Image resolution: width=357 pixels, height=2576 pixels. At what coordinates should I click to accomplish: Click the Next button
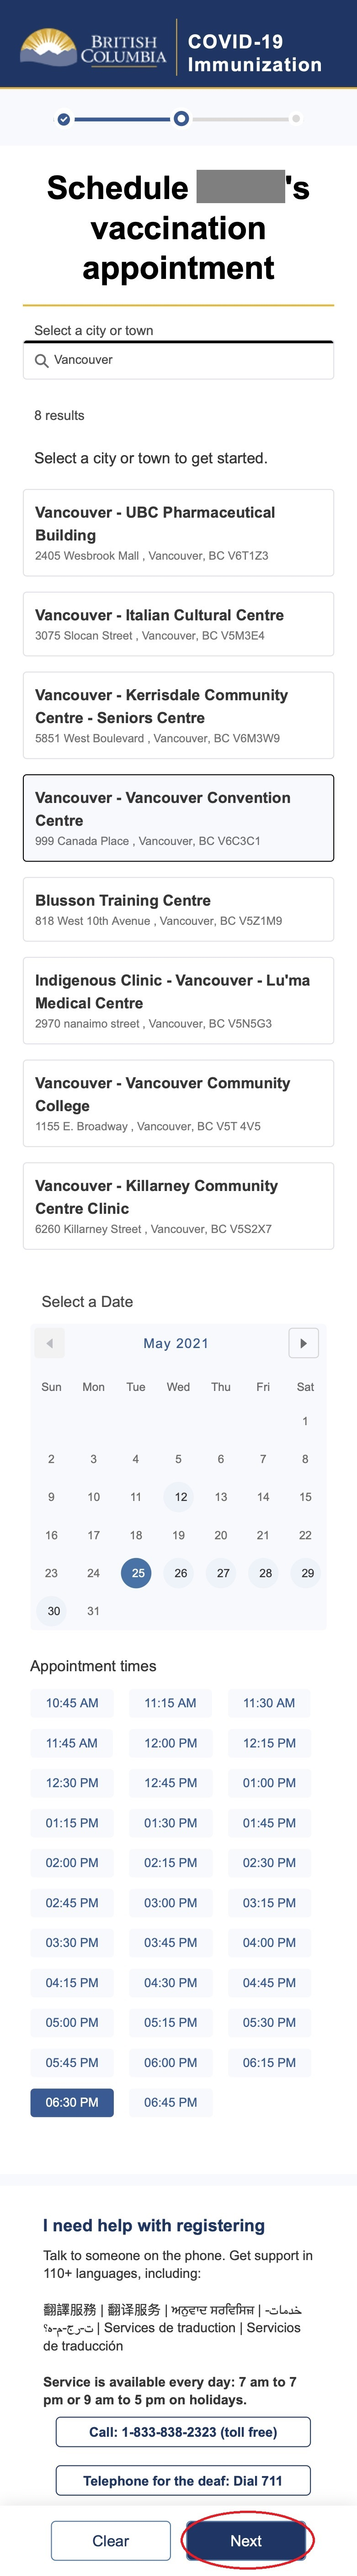pos(246,2540)
